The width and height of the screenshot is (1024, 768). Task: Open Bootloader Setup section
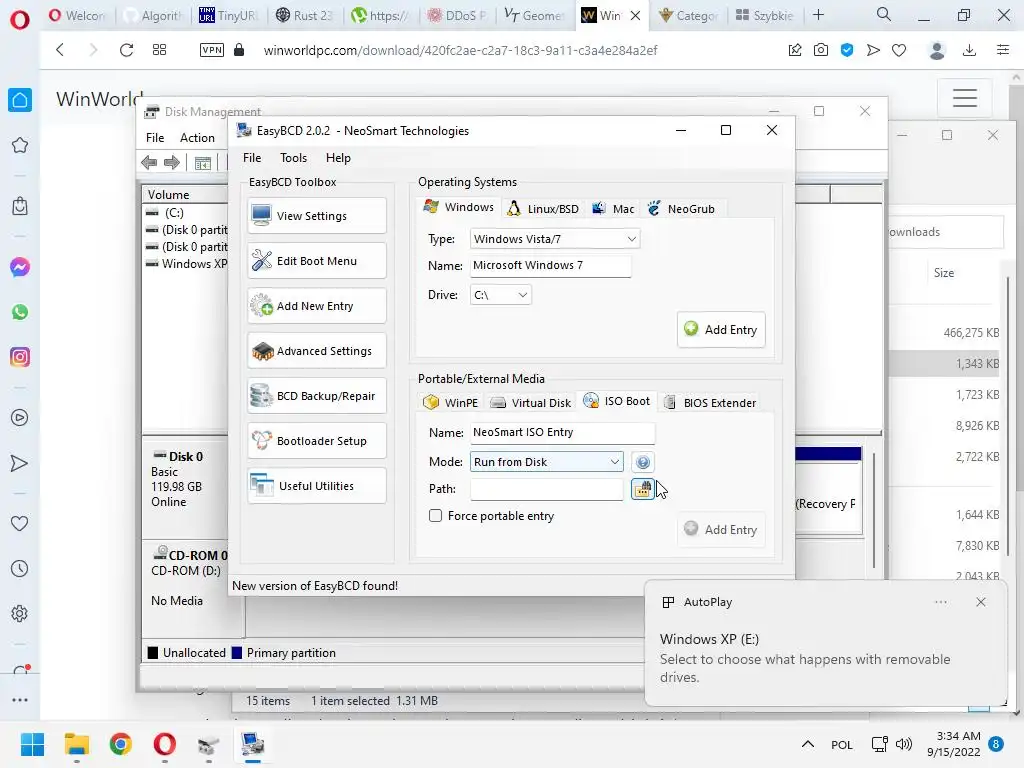click(x=317, y=441)
